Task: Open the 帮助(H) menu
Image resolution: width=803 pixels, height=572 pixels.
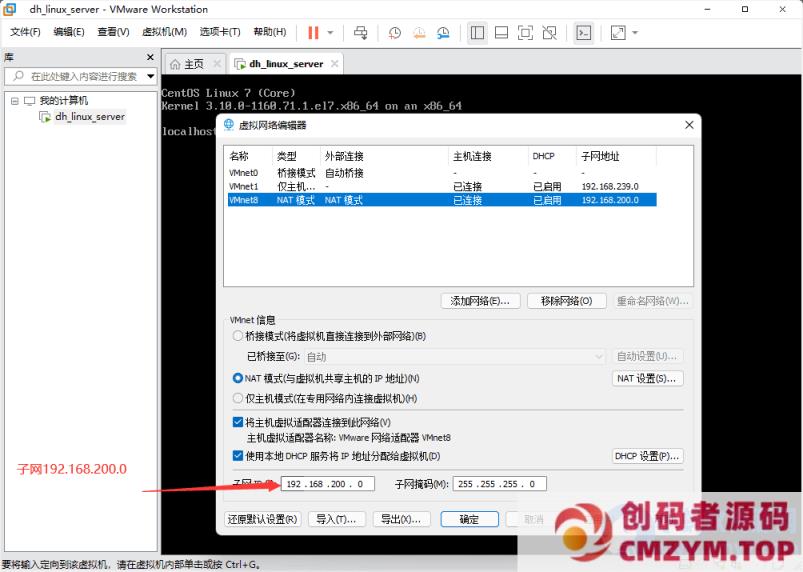Action: [270, 32]
